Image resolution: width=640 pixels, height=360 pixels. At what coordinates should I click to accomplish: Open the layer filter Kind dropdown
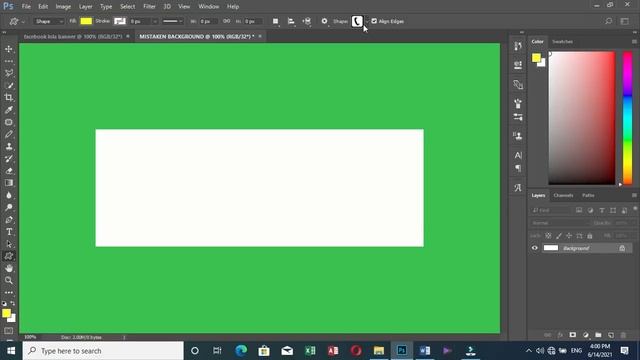click(x=550, y=210)
